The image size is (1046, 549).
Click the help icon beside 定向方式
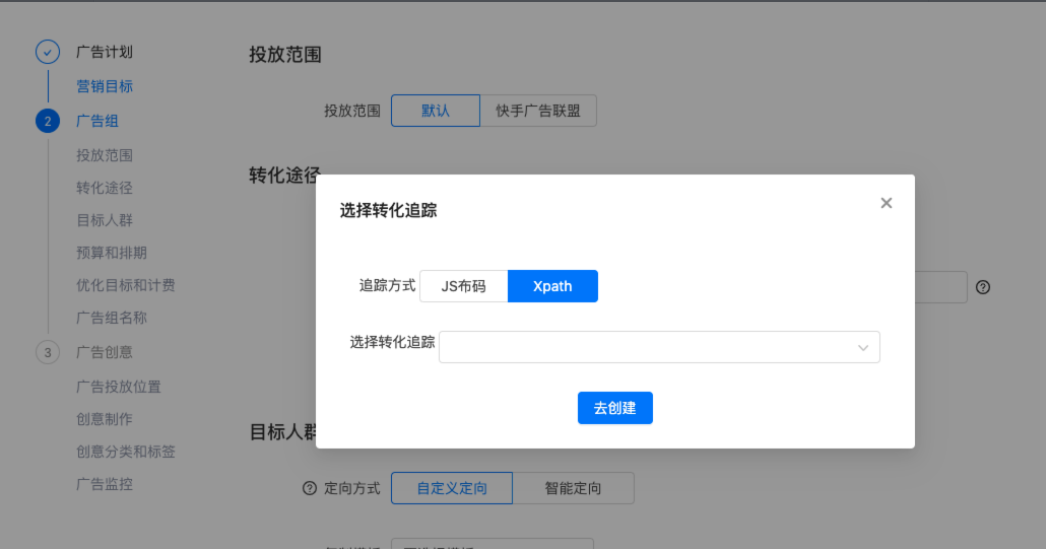(x=310, y=488)
